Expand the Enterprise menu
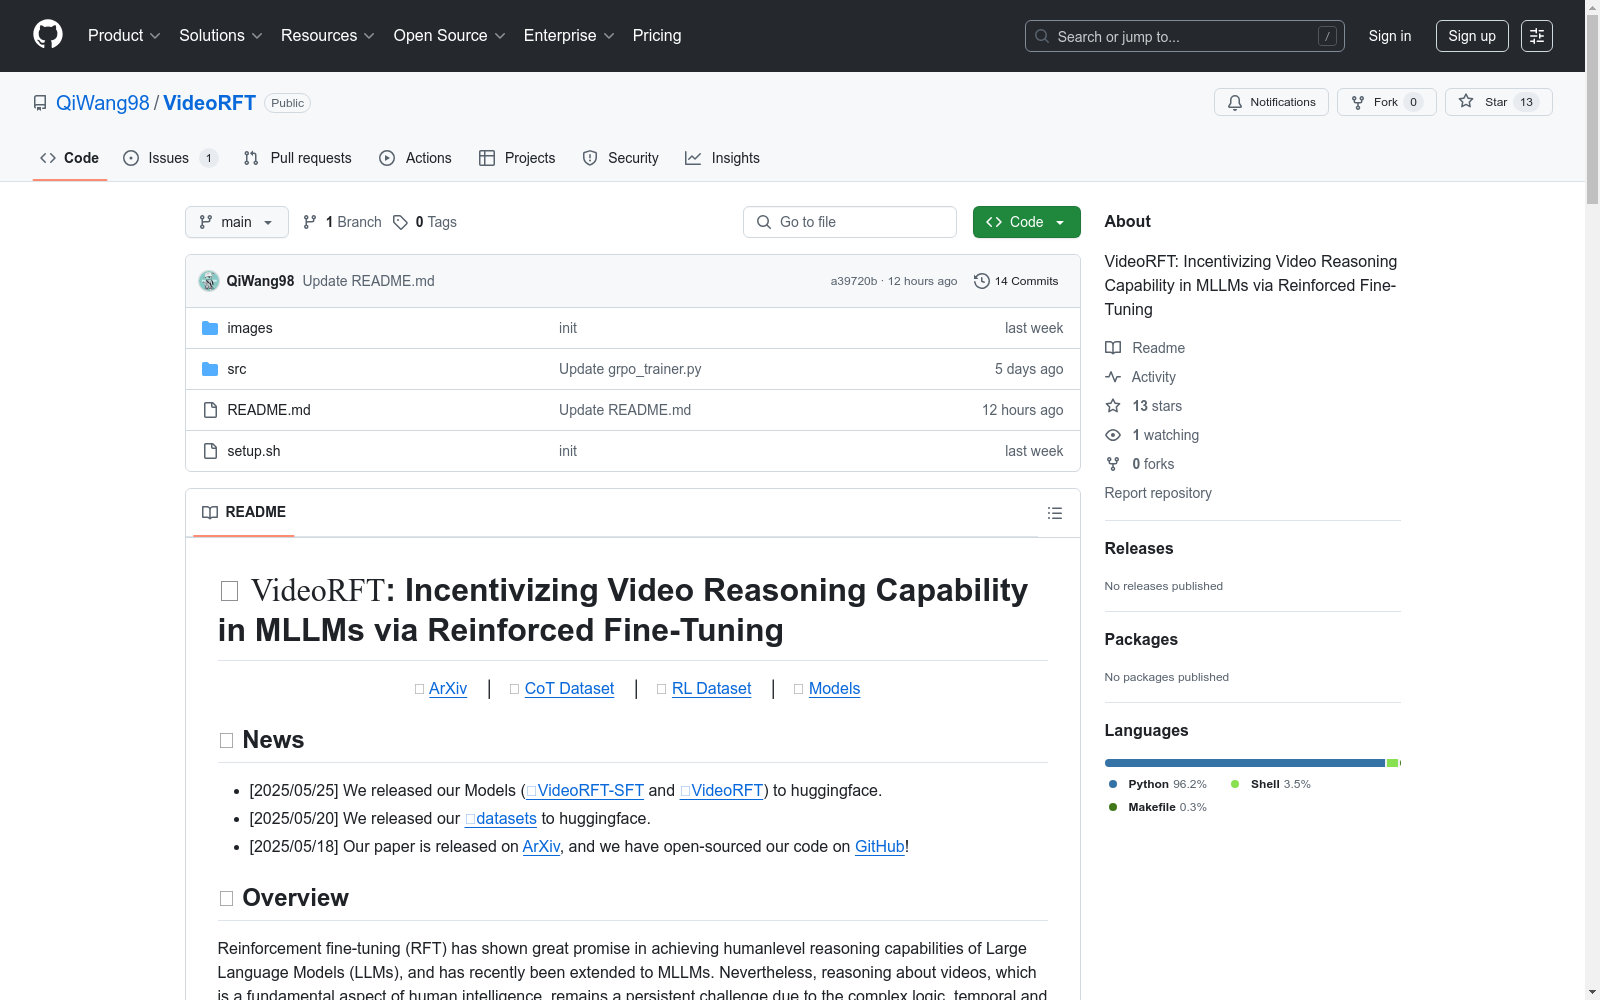This screenshot has width=1600, height=1000. [569, 35]
